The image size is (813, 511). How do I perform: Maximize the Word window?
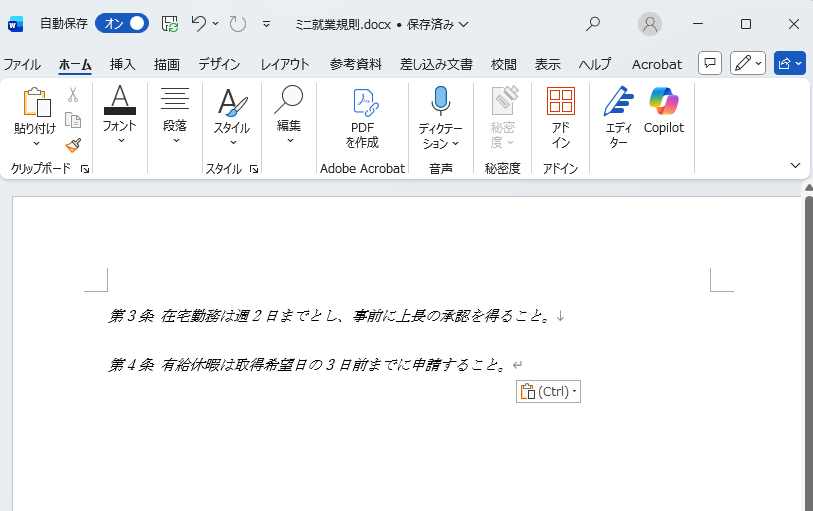click(746, 24)
